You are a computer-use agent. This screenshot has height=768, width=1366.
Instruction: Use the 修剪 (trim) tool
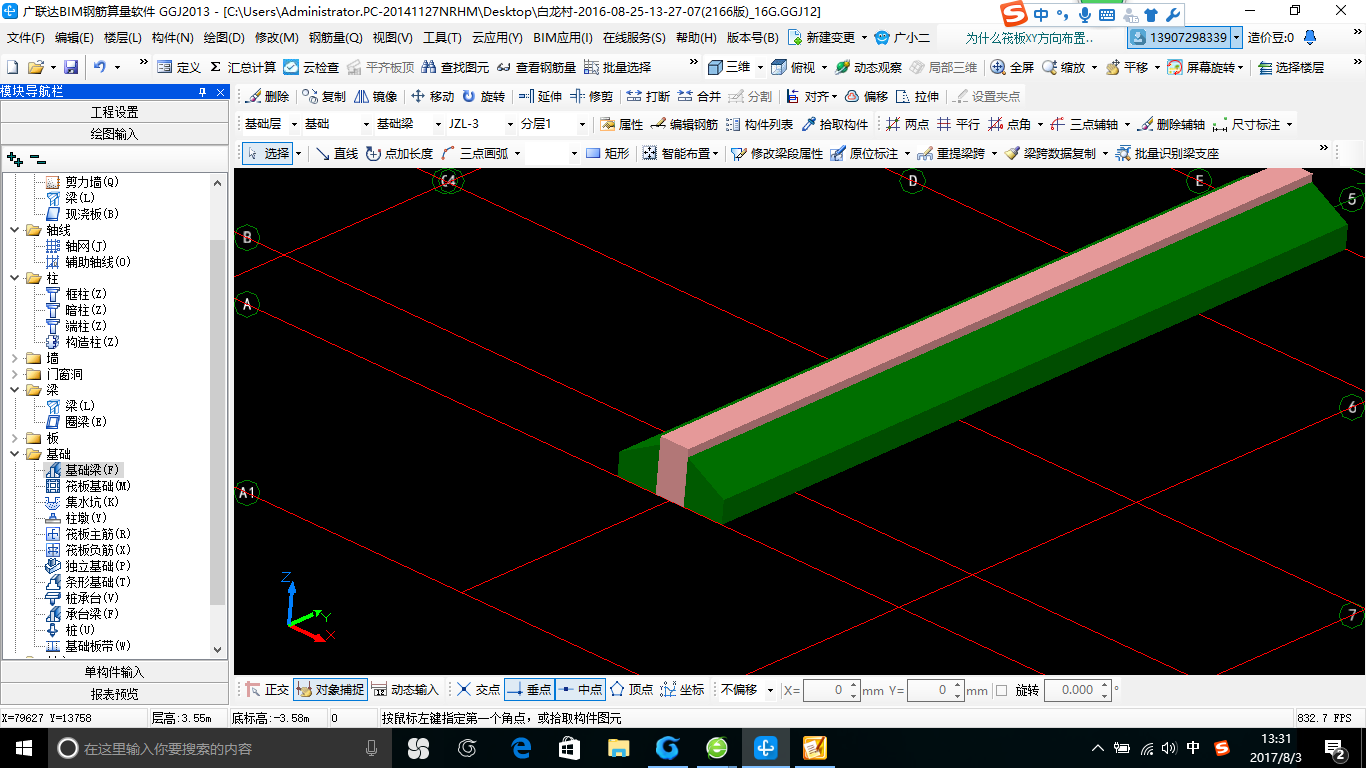pos(591,97)
